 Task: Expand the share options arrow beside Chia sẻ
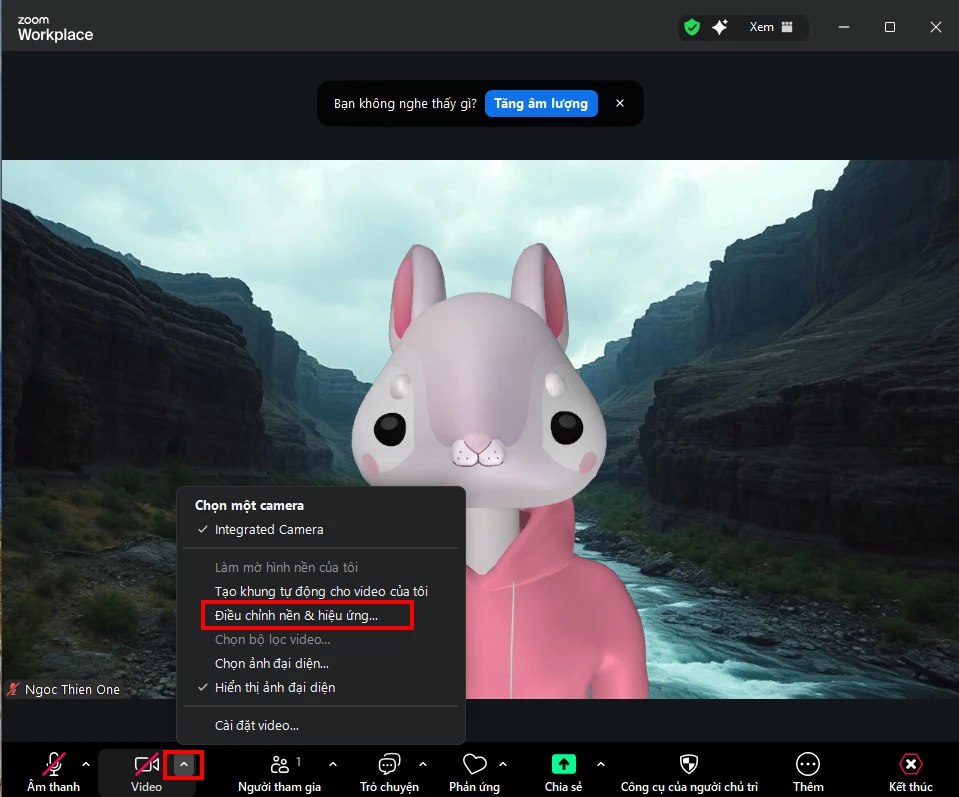pos(601,765)
